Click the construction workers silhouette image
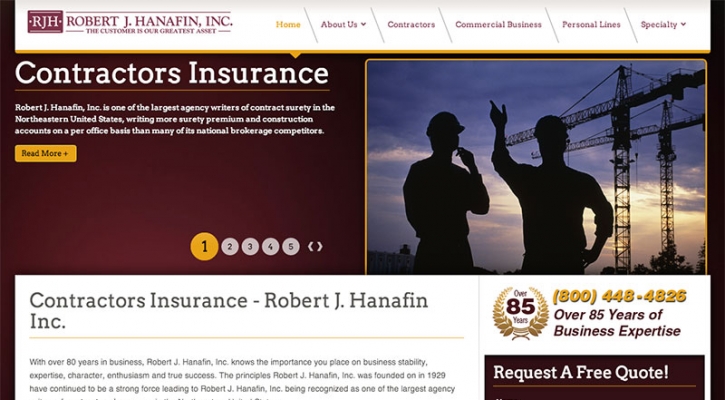The image size is (725, 400). click(x=536, y=166)
